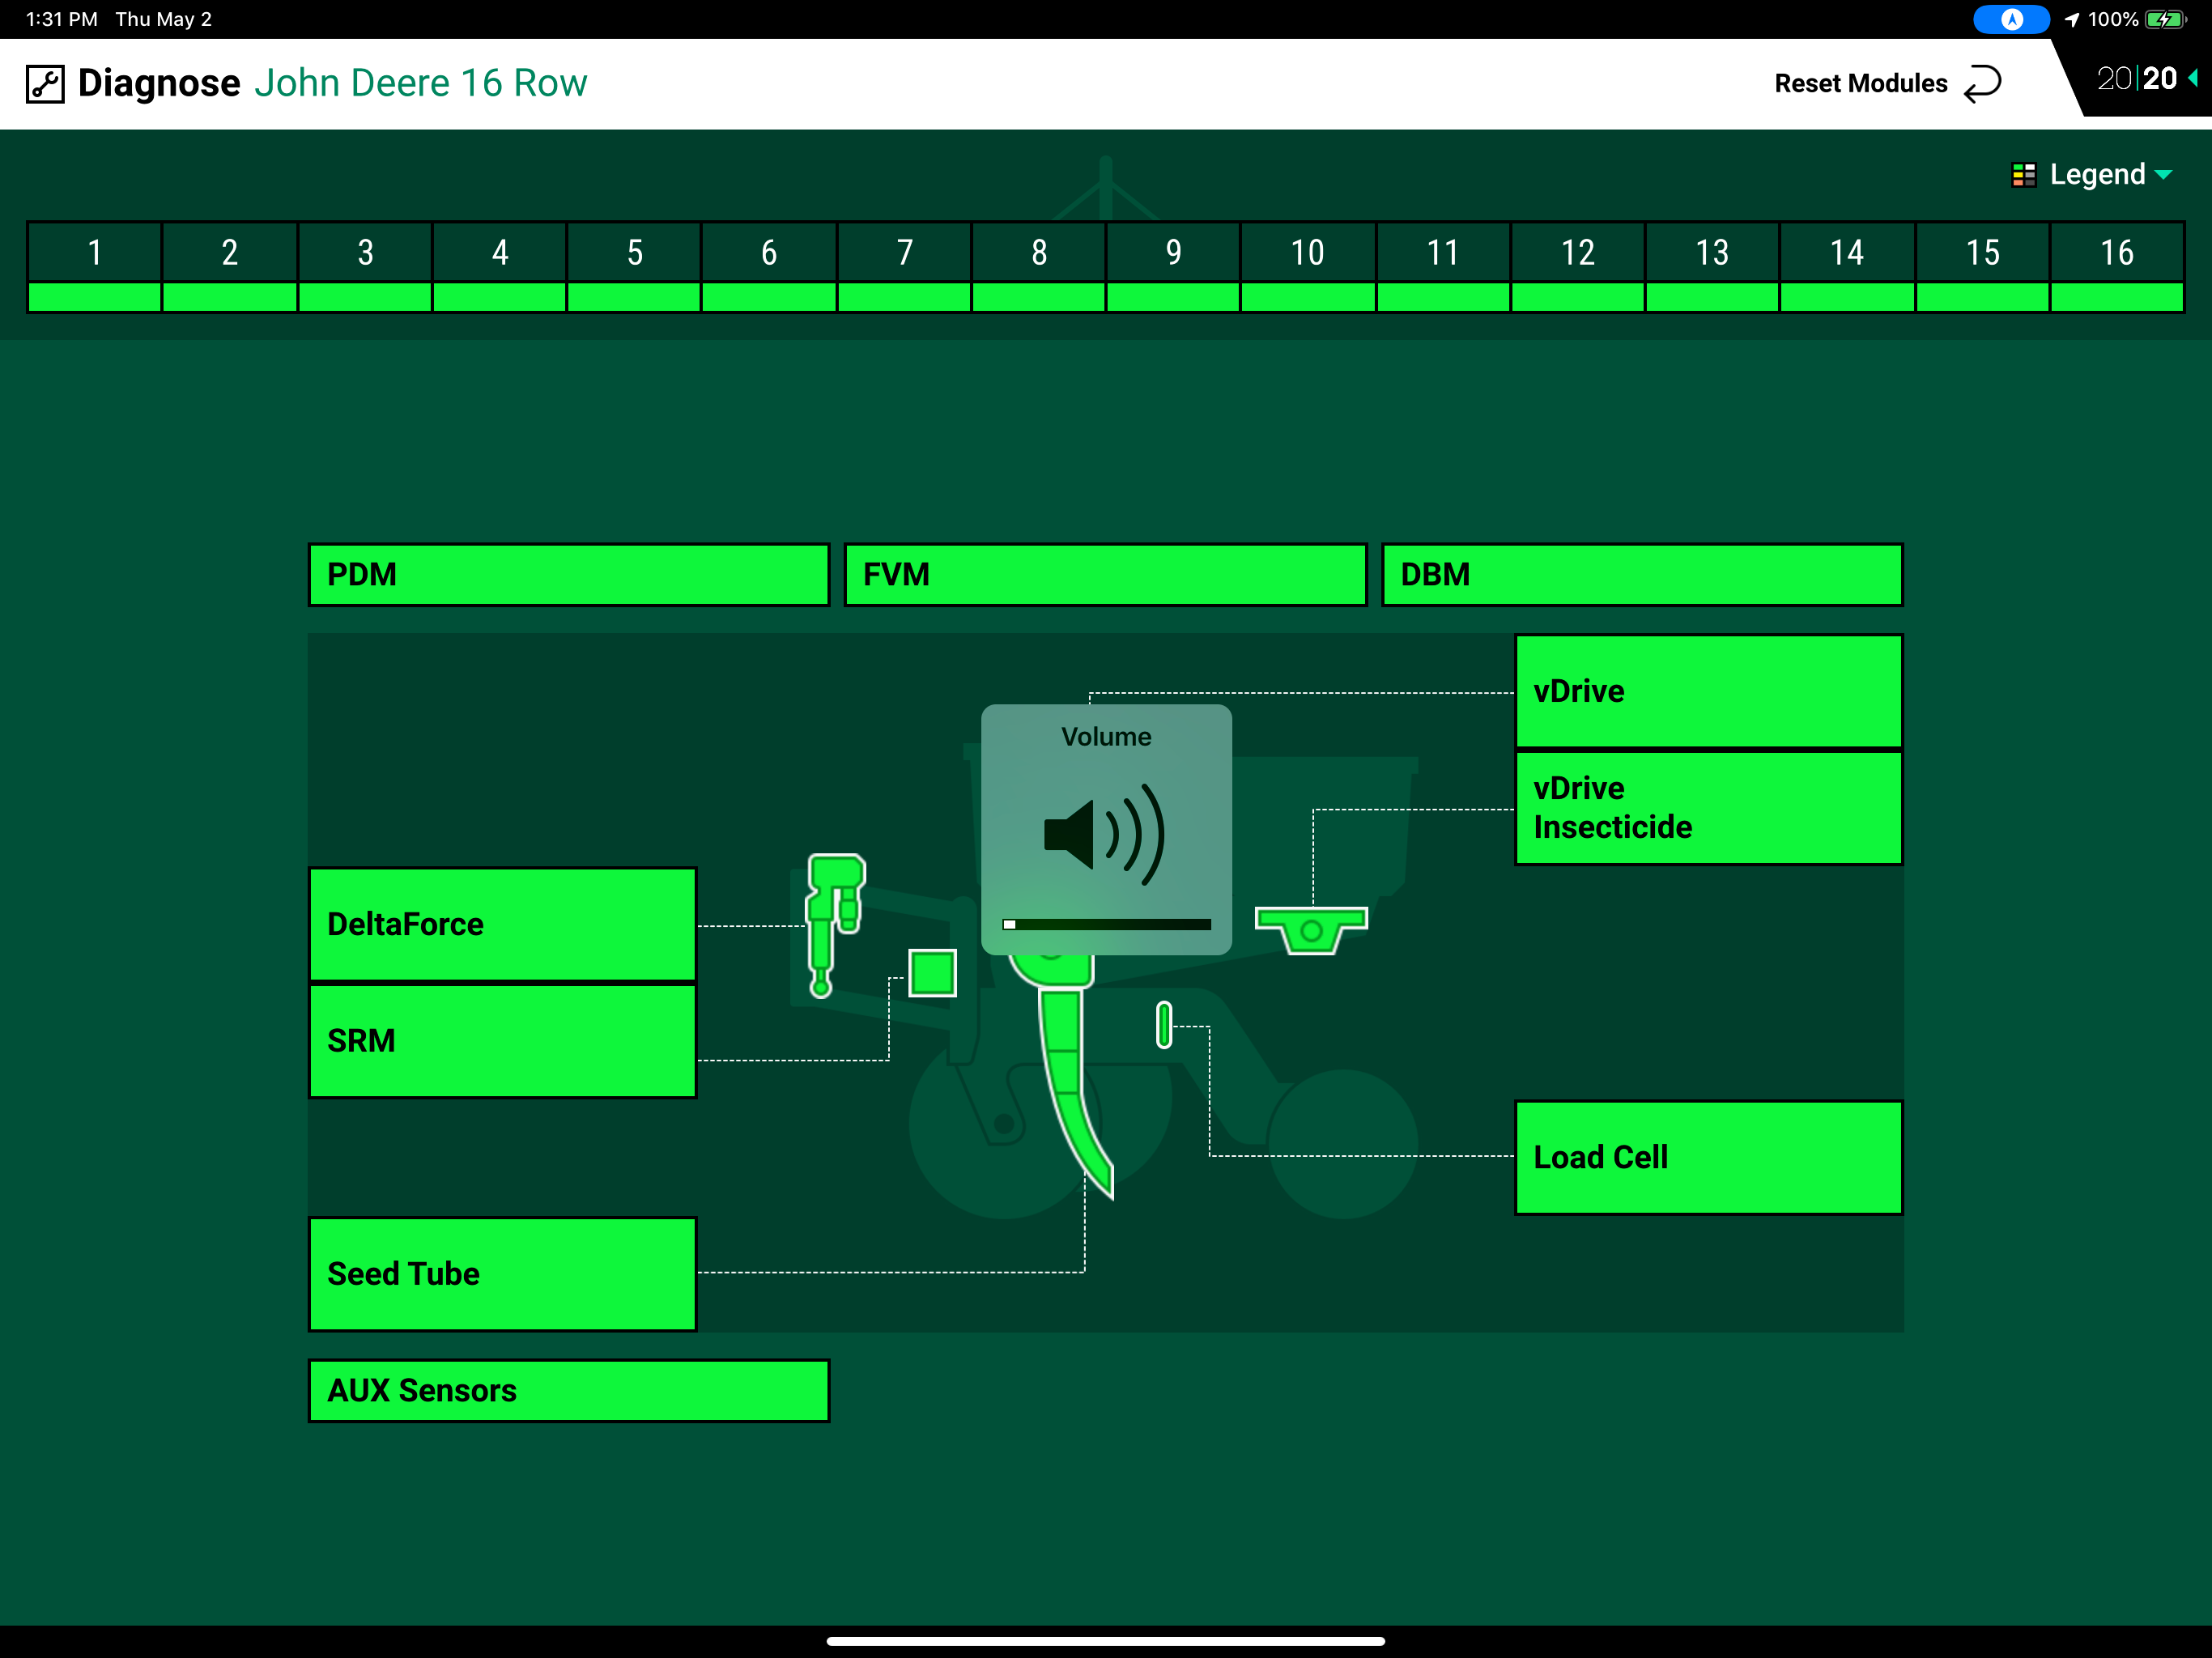This screenshot has height=1658, width=2212.
Task: Select row 12 in the row bar
Action: (x=1578, y=267)
